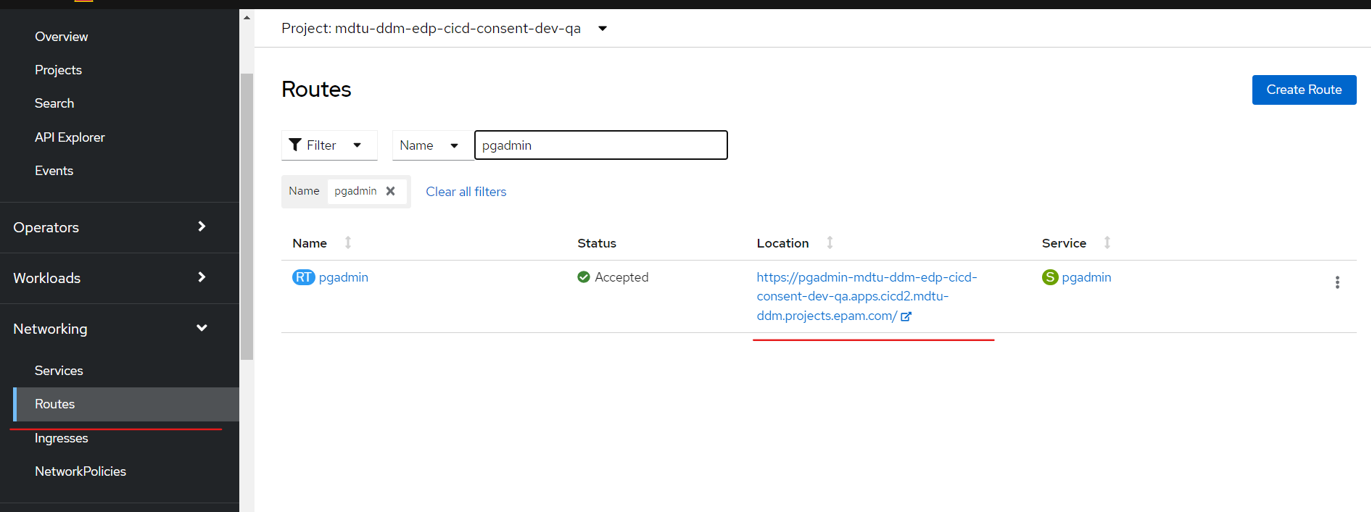Click the Accepted status text
Image resolution: width=1371 pixels, height=513 pixels.
tap(622, 277)
